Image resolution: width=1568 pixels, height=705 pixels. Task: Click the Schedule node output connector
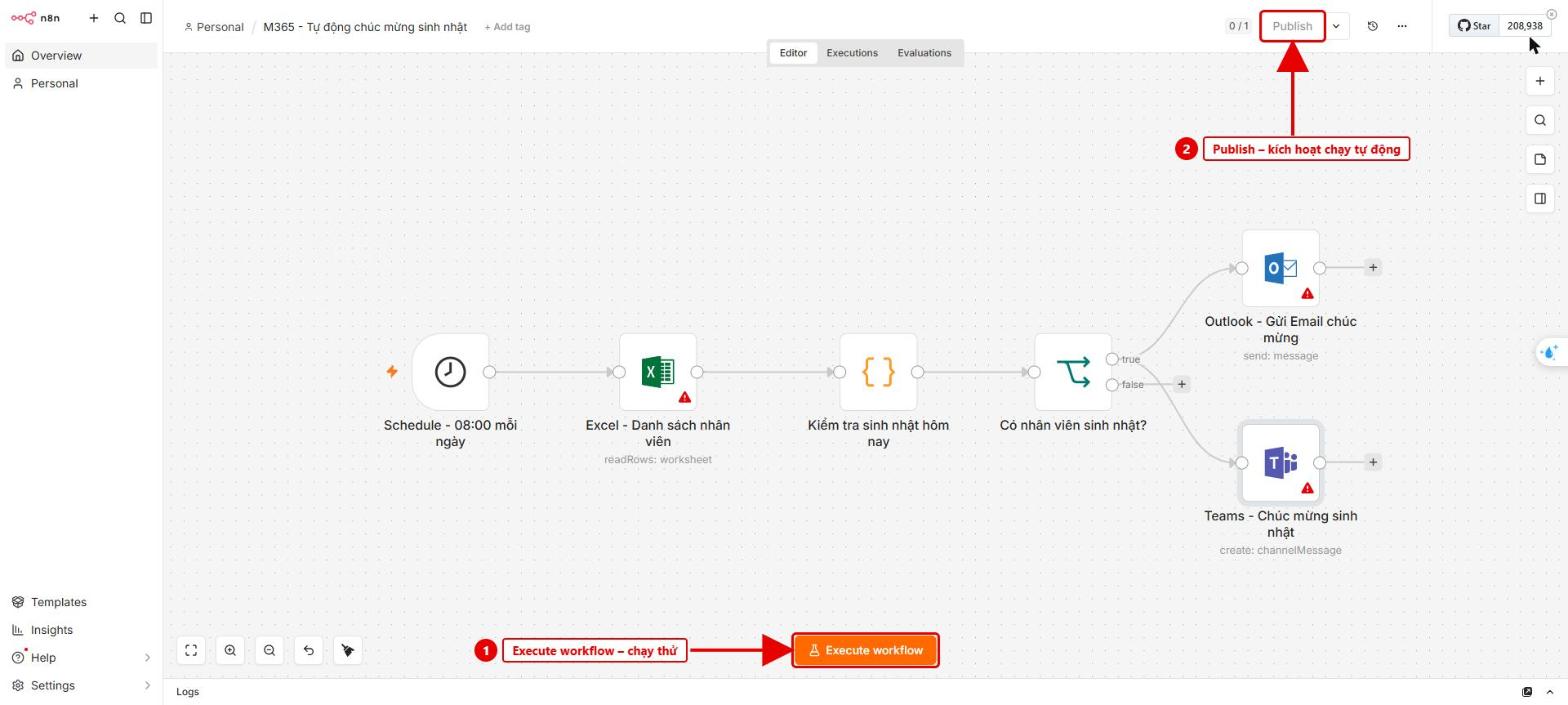[x=489, y=372]
